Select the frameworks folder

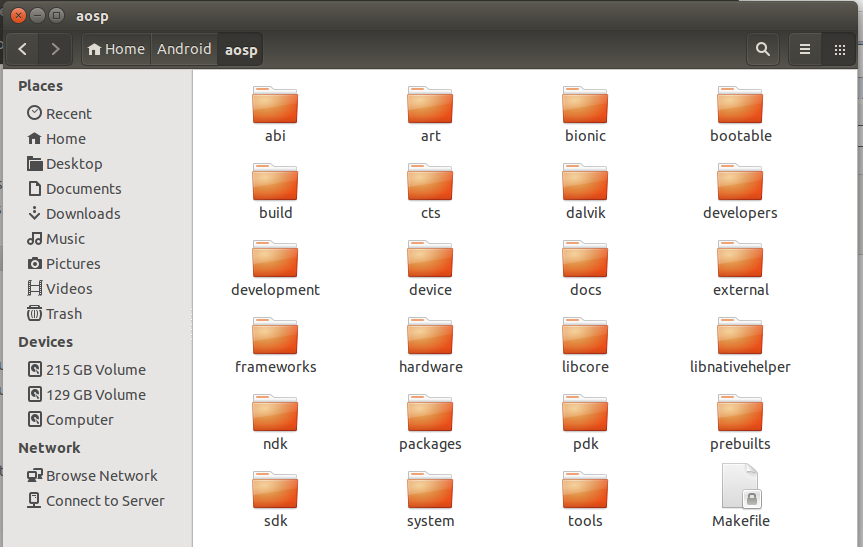click(x=275, y=346)
